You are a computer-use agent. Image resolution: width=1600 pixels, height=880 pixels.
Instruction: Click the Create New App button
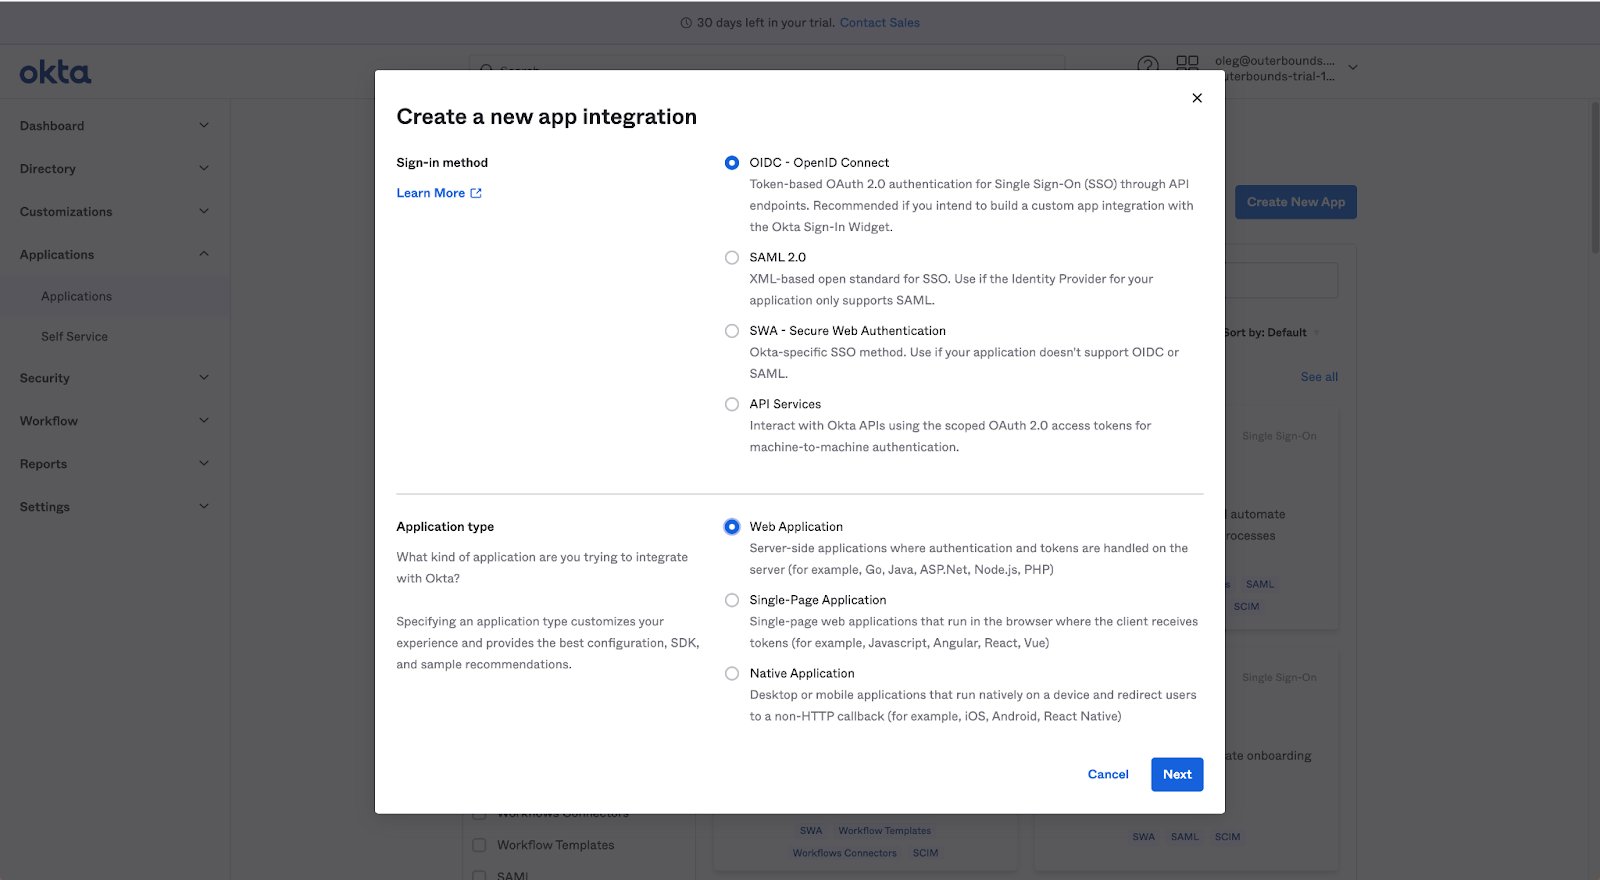click(1296, 202)
